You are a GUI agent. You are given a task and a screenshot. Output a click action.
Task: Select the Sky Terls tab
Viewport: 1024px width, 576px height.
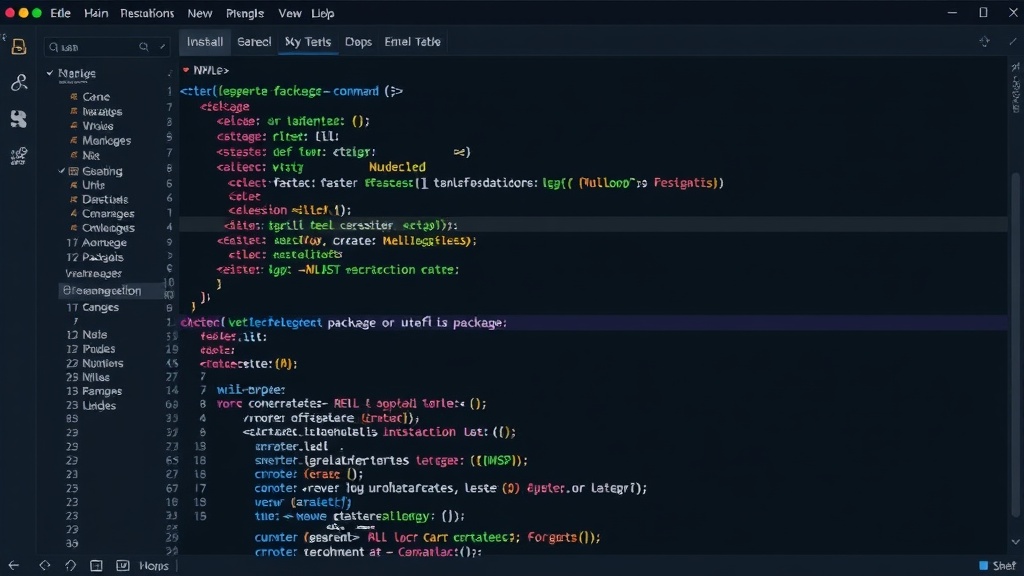point(308,42)
